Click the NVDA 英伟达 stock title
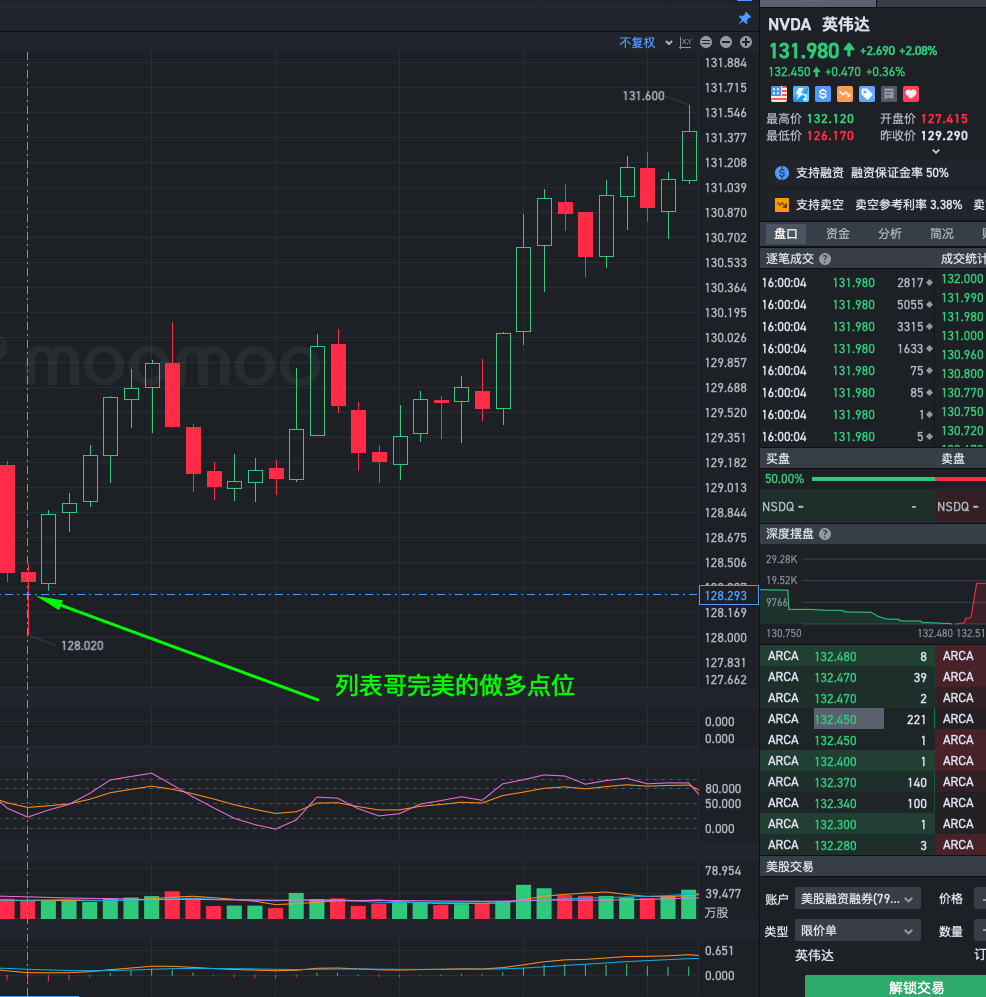 click(819, 25)
